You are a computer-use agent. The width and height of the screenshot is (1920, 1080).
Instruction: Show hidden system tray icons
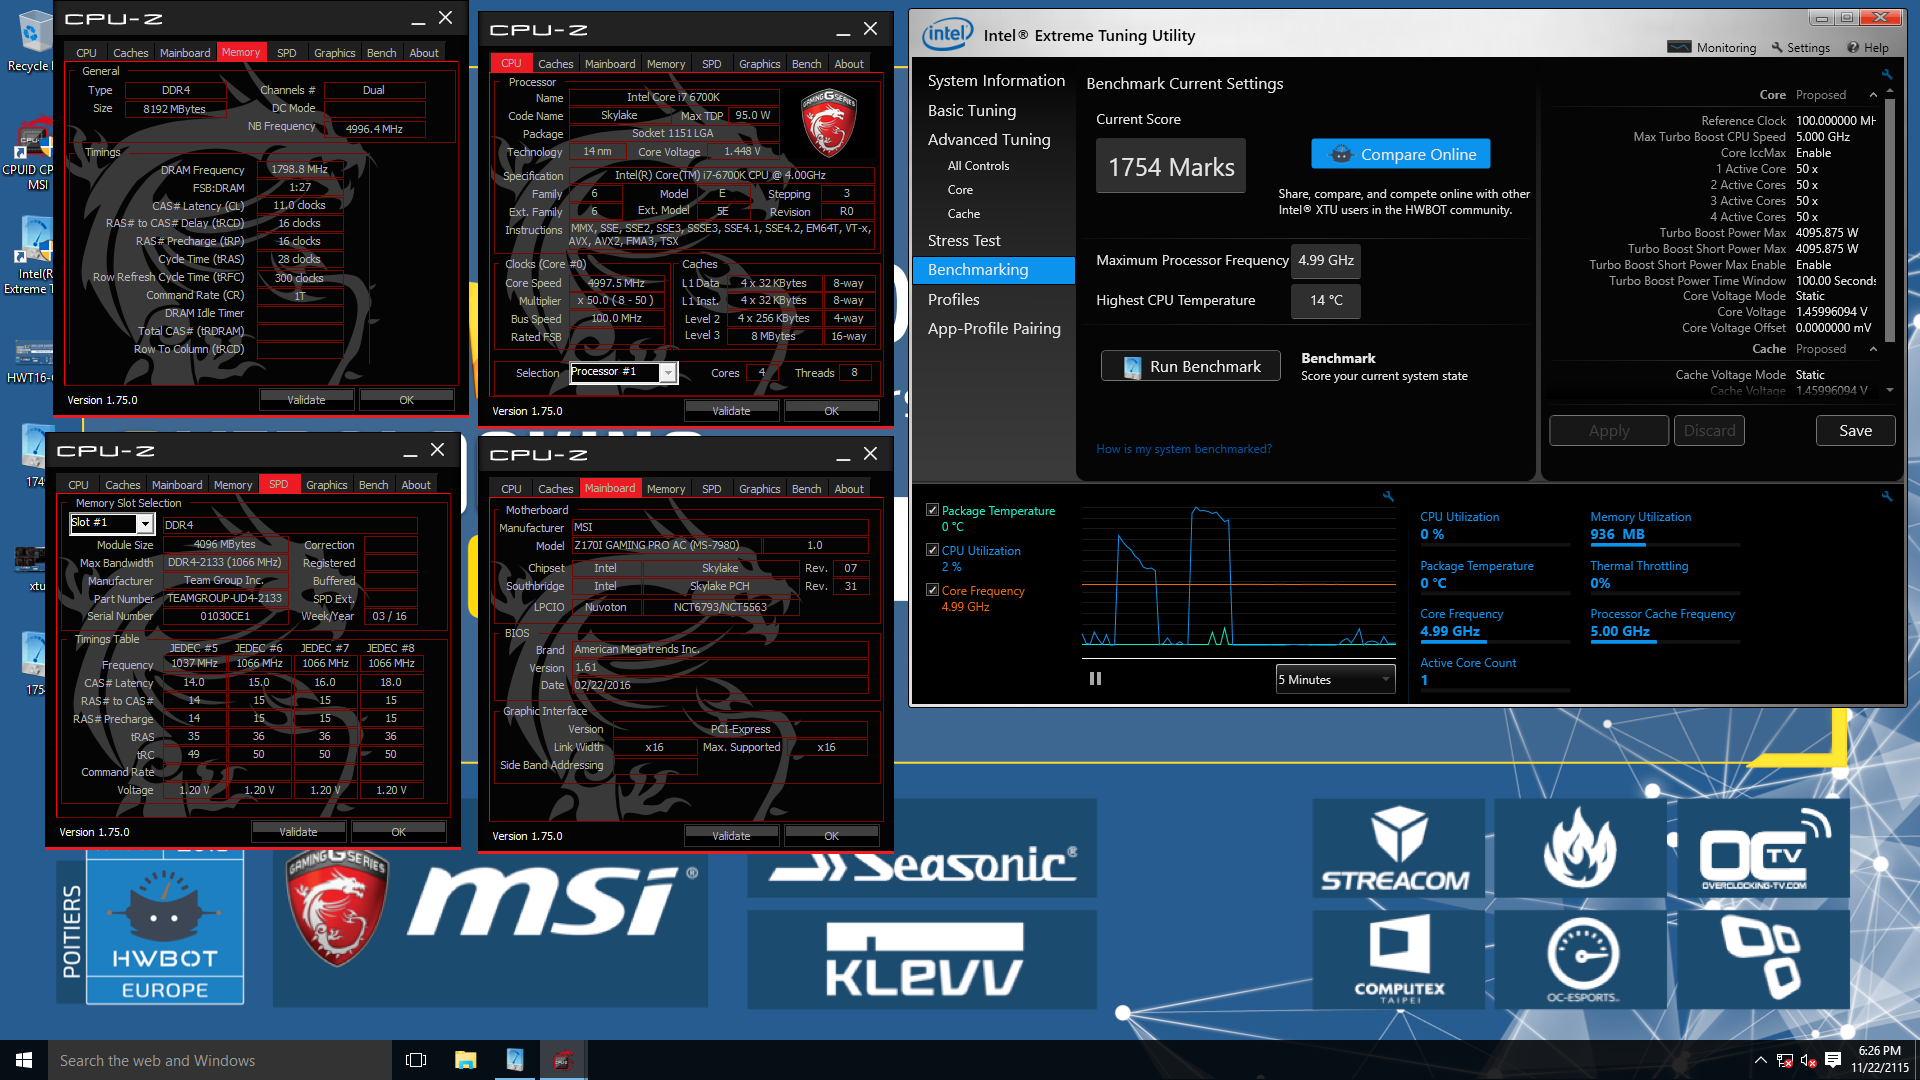tap(1760, 1060)
